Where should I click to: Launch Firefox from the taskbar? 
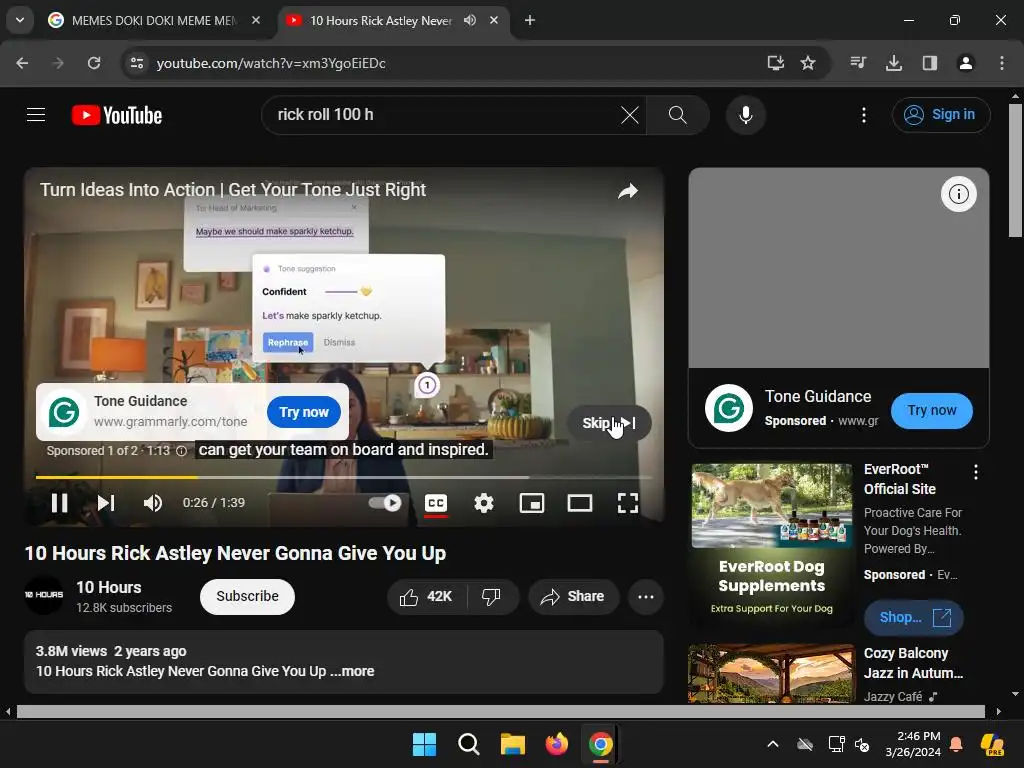click(x=556, y=744)
